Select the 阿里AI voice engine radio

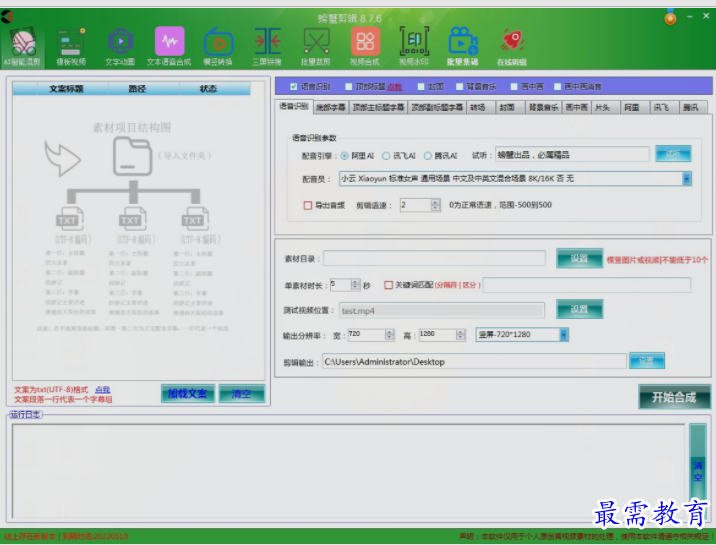pyautogui.click(x=344, y=156)
